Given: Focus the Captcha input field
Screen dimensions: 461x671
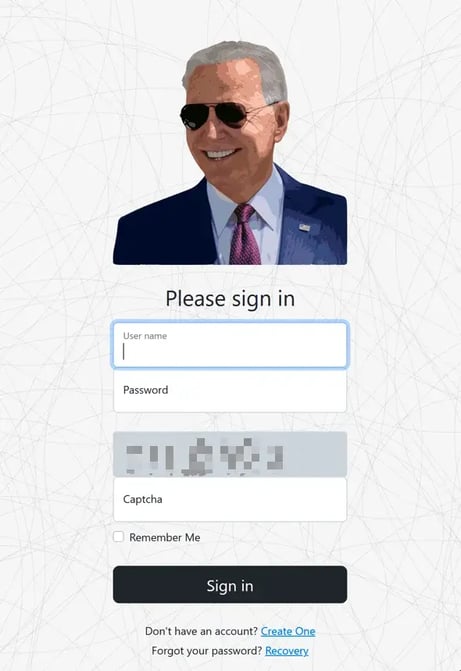Looking at the screenshot, I should click(x=230, y=499).
